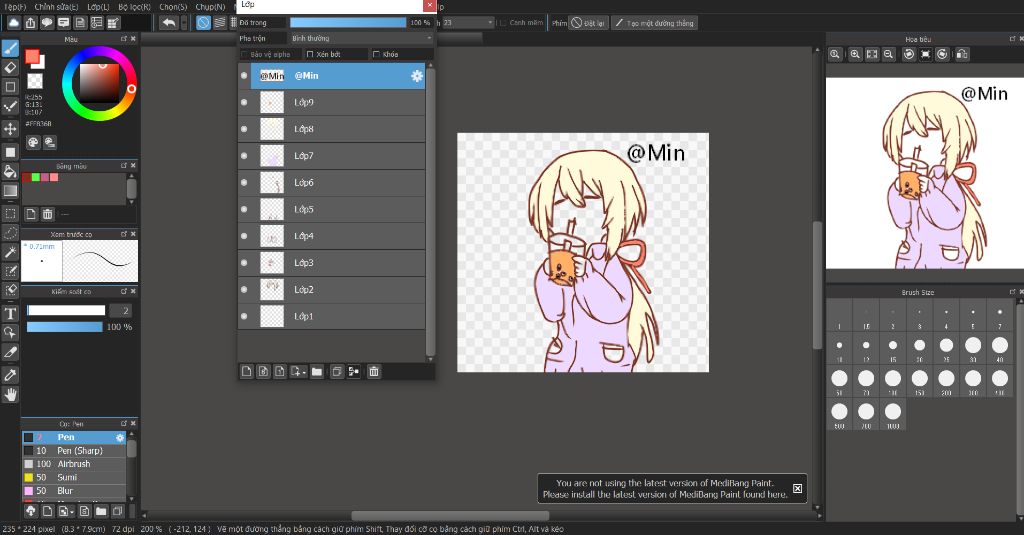Toggle Canh mềm checkbox in top bar
Viewport: 1024px width, 535px height.
click(x=503, y=23)
